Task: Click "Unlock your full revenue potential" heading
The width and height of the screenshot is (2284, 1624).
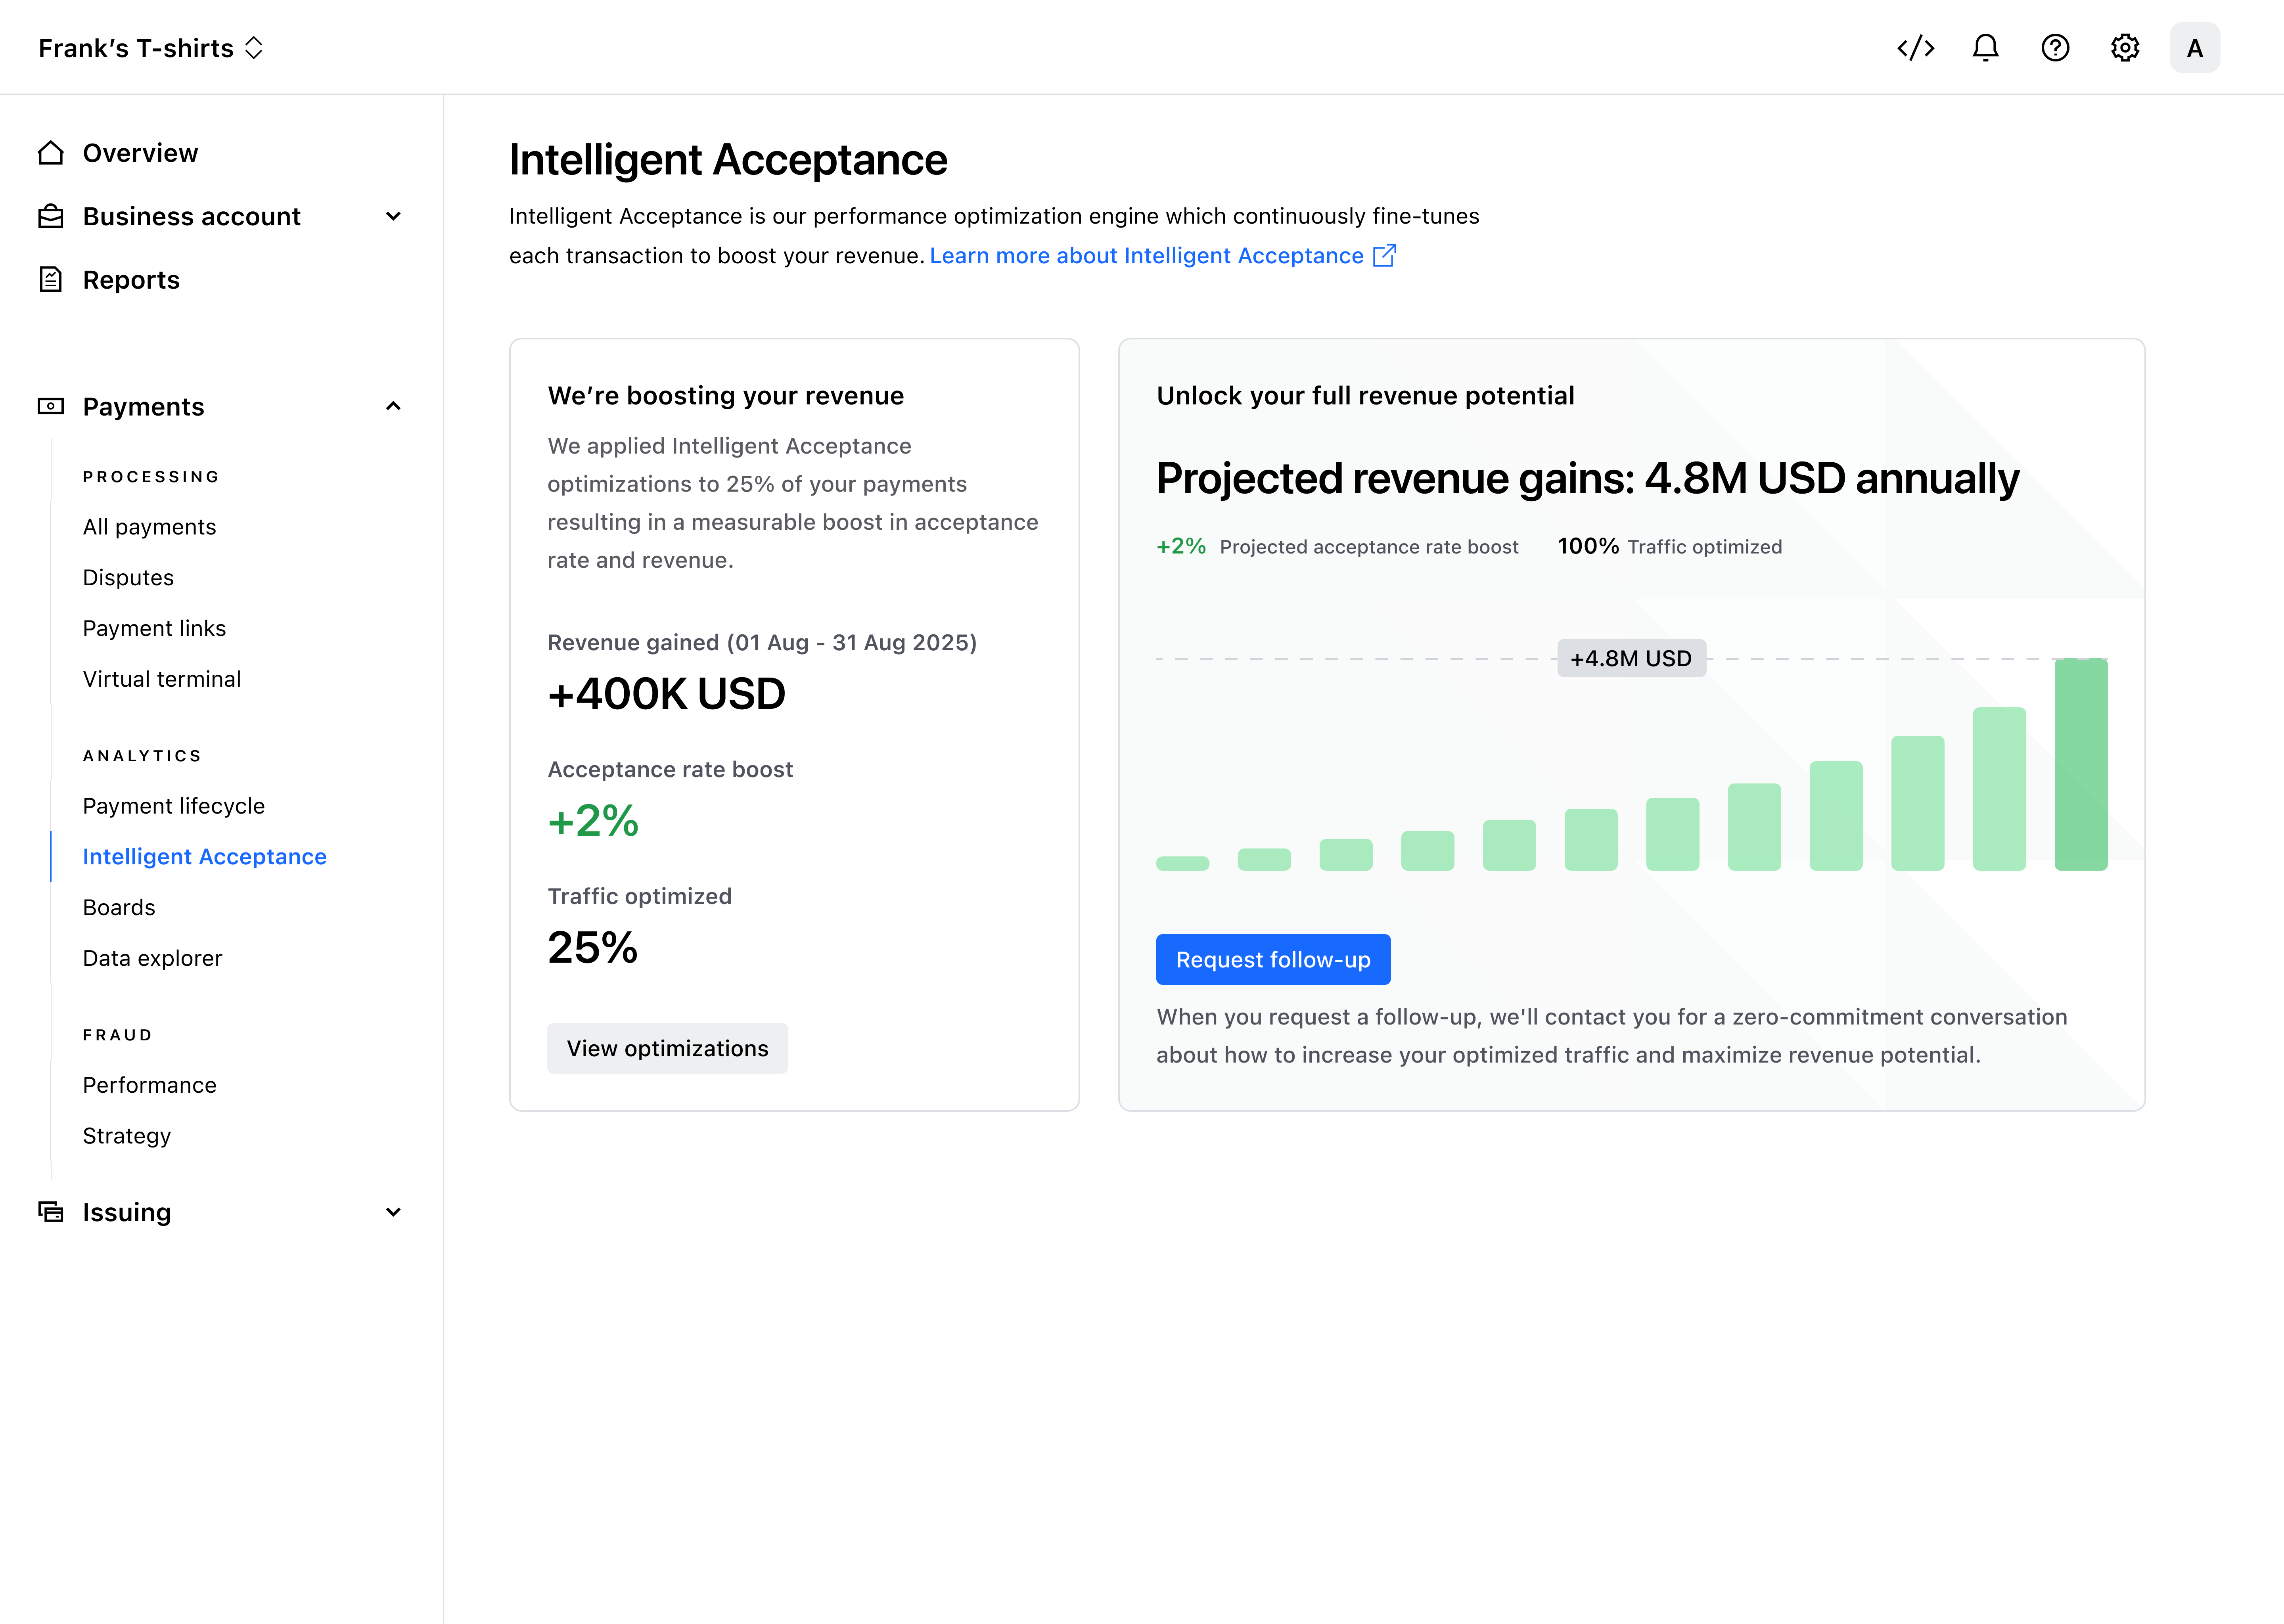Action: (x=1365, y=396)
